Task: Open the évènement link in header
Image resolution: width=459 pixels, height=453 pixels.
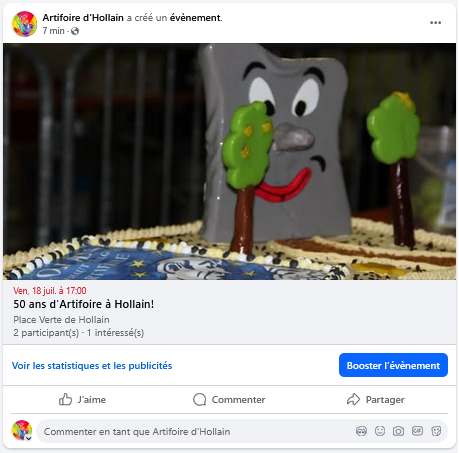Action: [195, 18]
